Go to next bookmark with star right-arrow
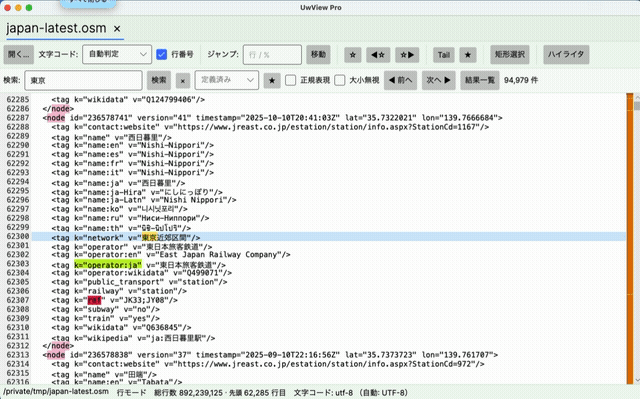 coord(407,55)
